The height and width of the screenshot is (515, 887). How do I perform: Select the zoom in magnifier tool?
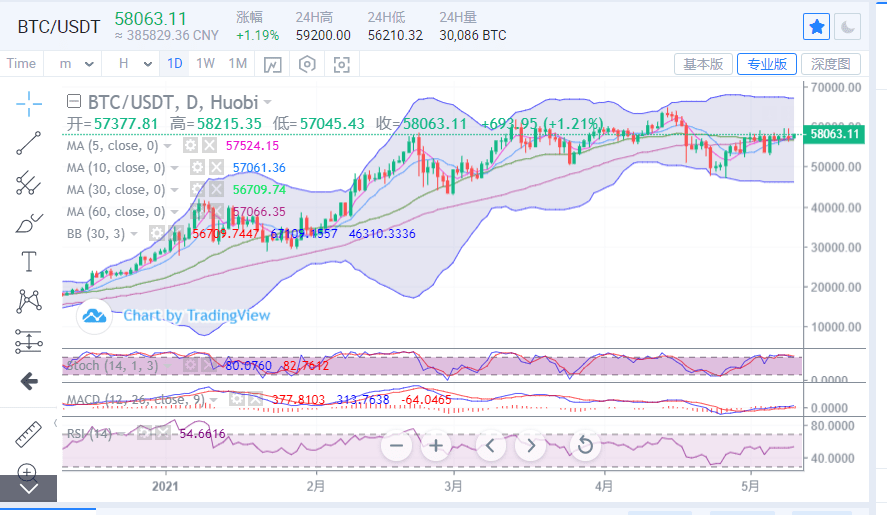click(x=27, y=471)
